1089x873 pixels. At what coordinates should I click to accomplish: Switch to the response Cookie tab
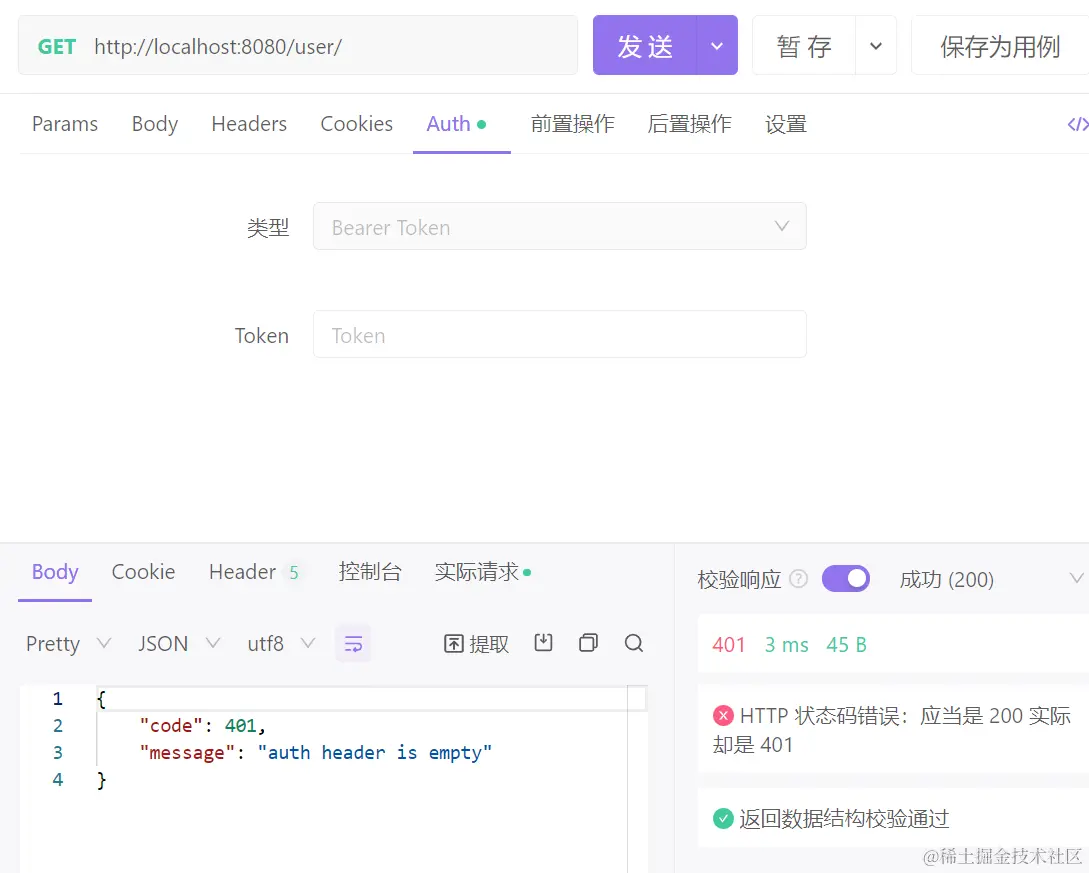point(143,572)
